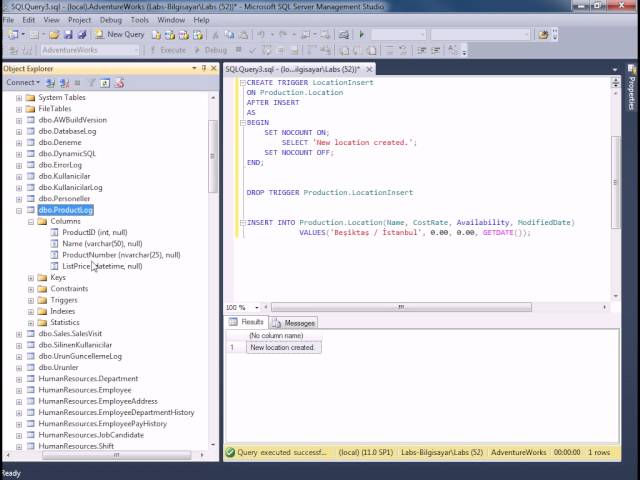Click the New Query toolbar button
Screen dimensions: 640x480
coord(120,35)
